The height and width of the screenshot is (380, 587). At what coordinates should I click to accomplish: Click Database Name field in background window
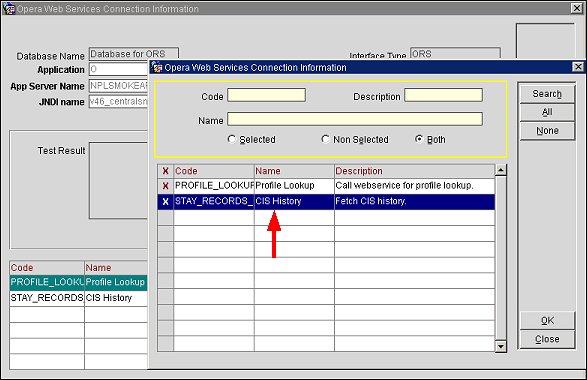(x=134, y=54)
